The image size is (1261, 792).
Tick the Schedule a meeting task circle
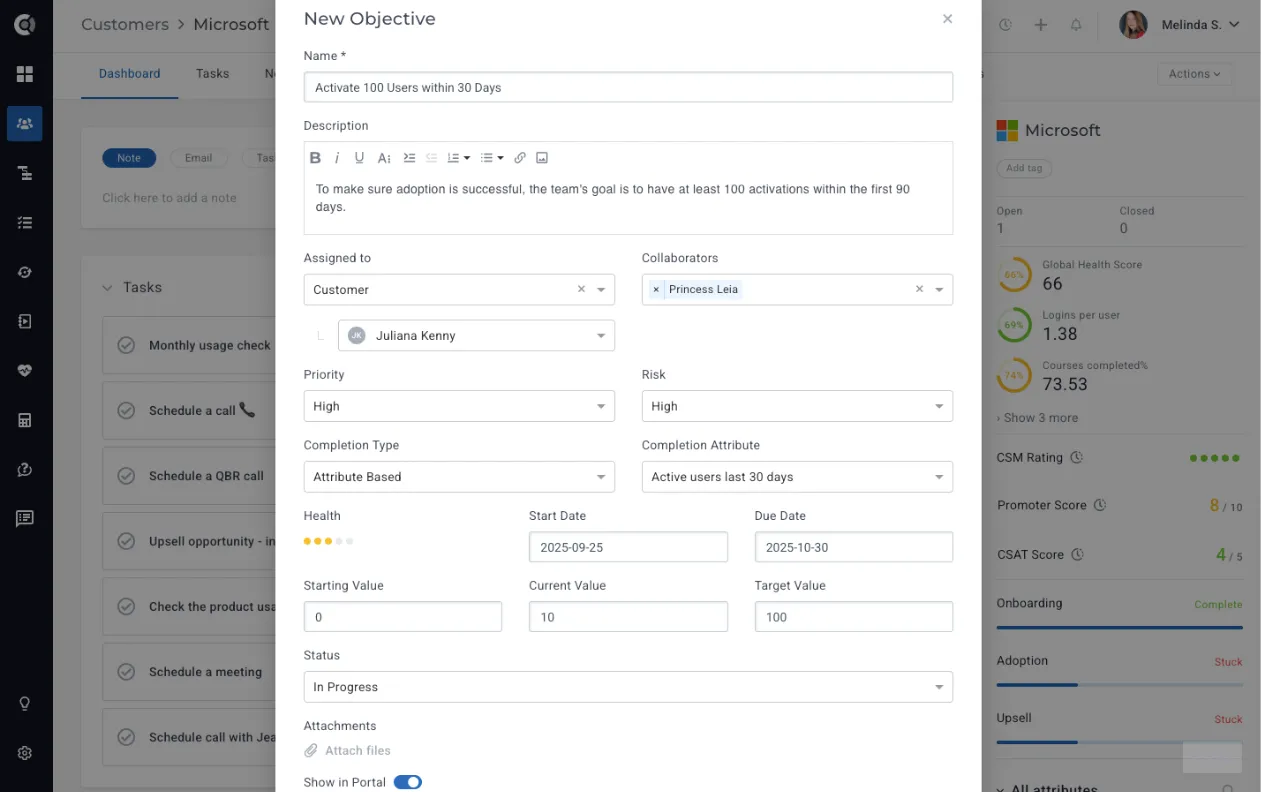[127, 672]
